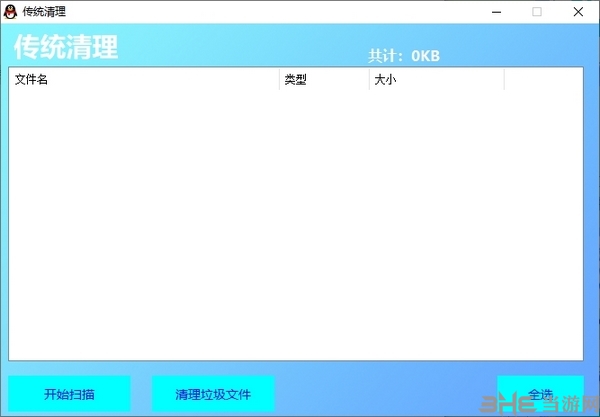Sort list by 类型 column header
Viewport: 600px width, 417px height.
324,80
